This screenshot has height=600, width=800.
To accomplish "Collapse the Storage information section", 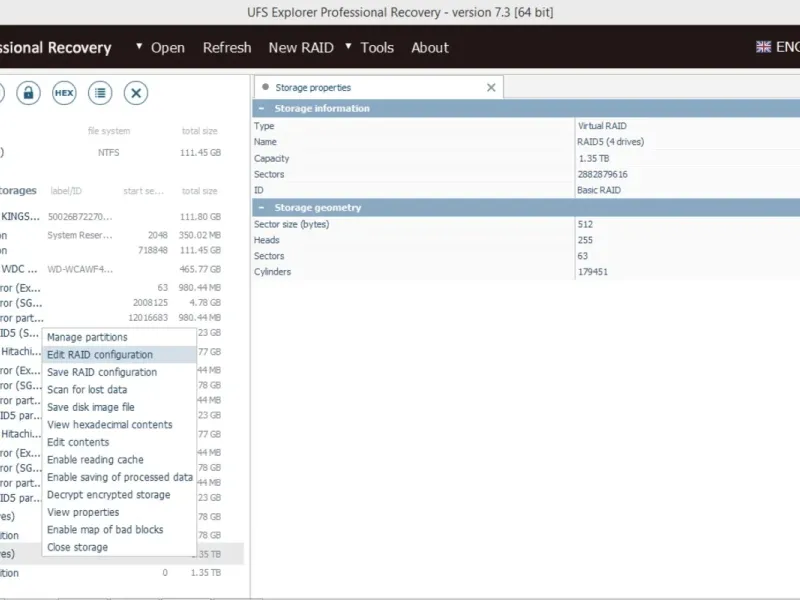I will (262, 108).
